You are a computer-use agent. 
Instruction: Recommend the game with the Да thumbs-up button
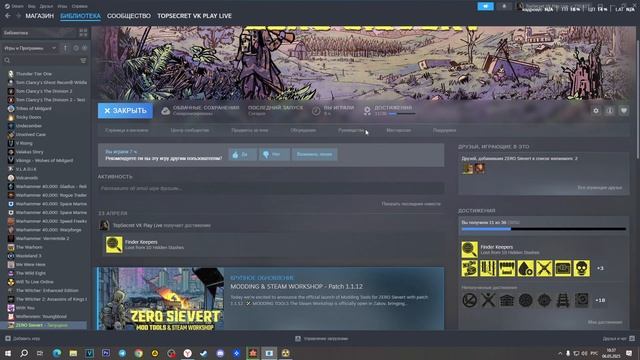click(242, 154)
